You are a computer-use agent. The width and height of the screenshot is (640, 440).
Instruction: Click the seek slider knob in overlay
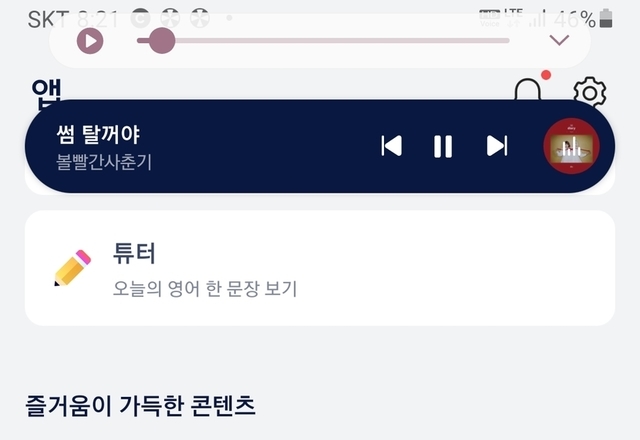[162, 41]
